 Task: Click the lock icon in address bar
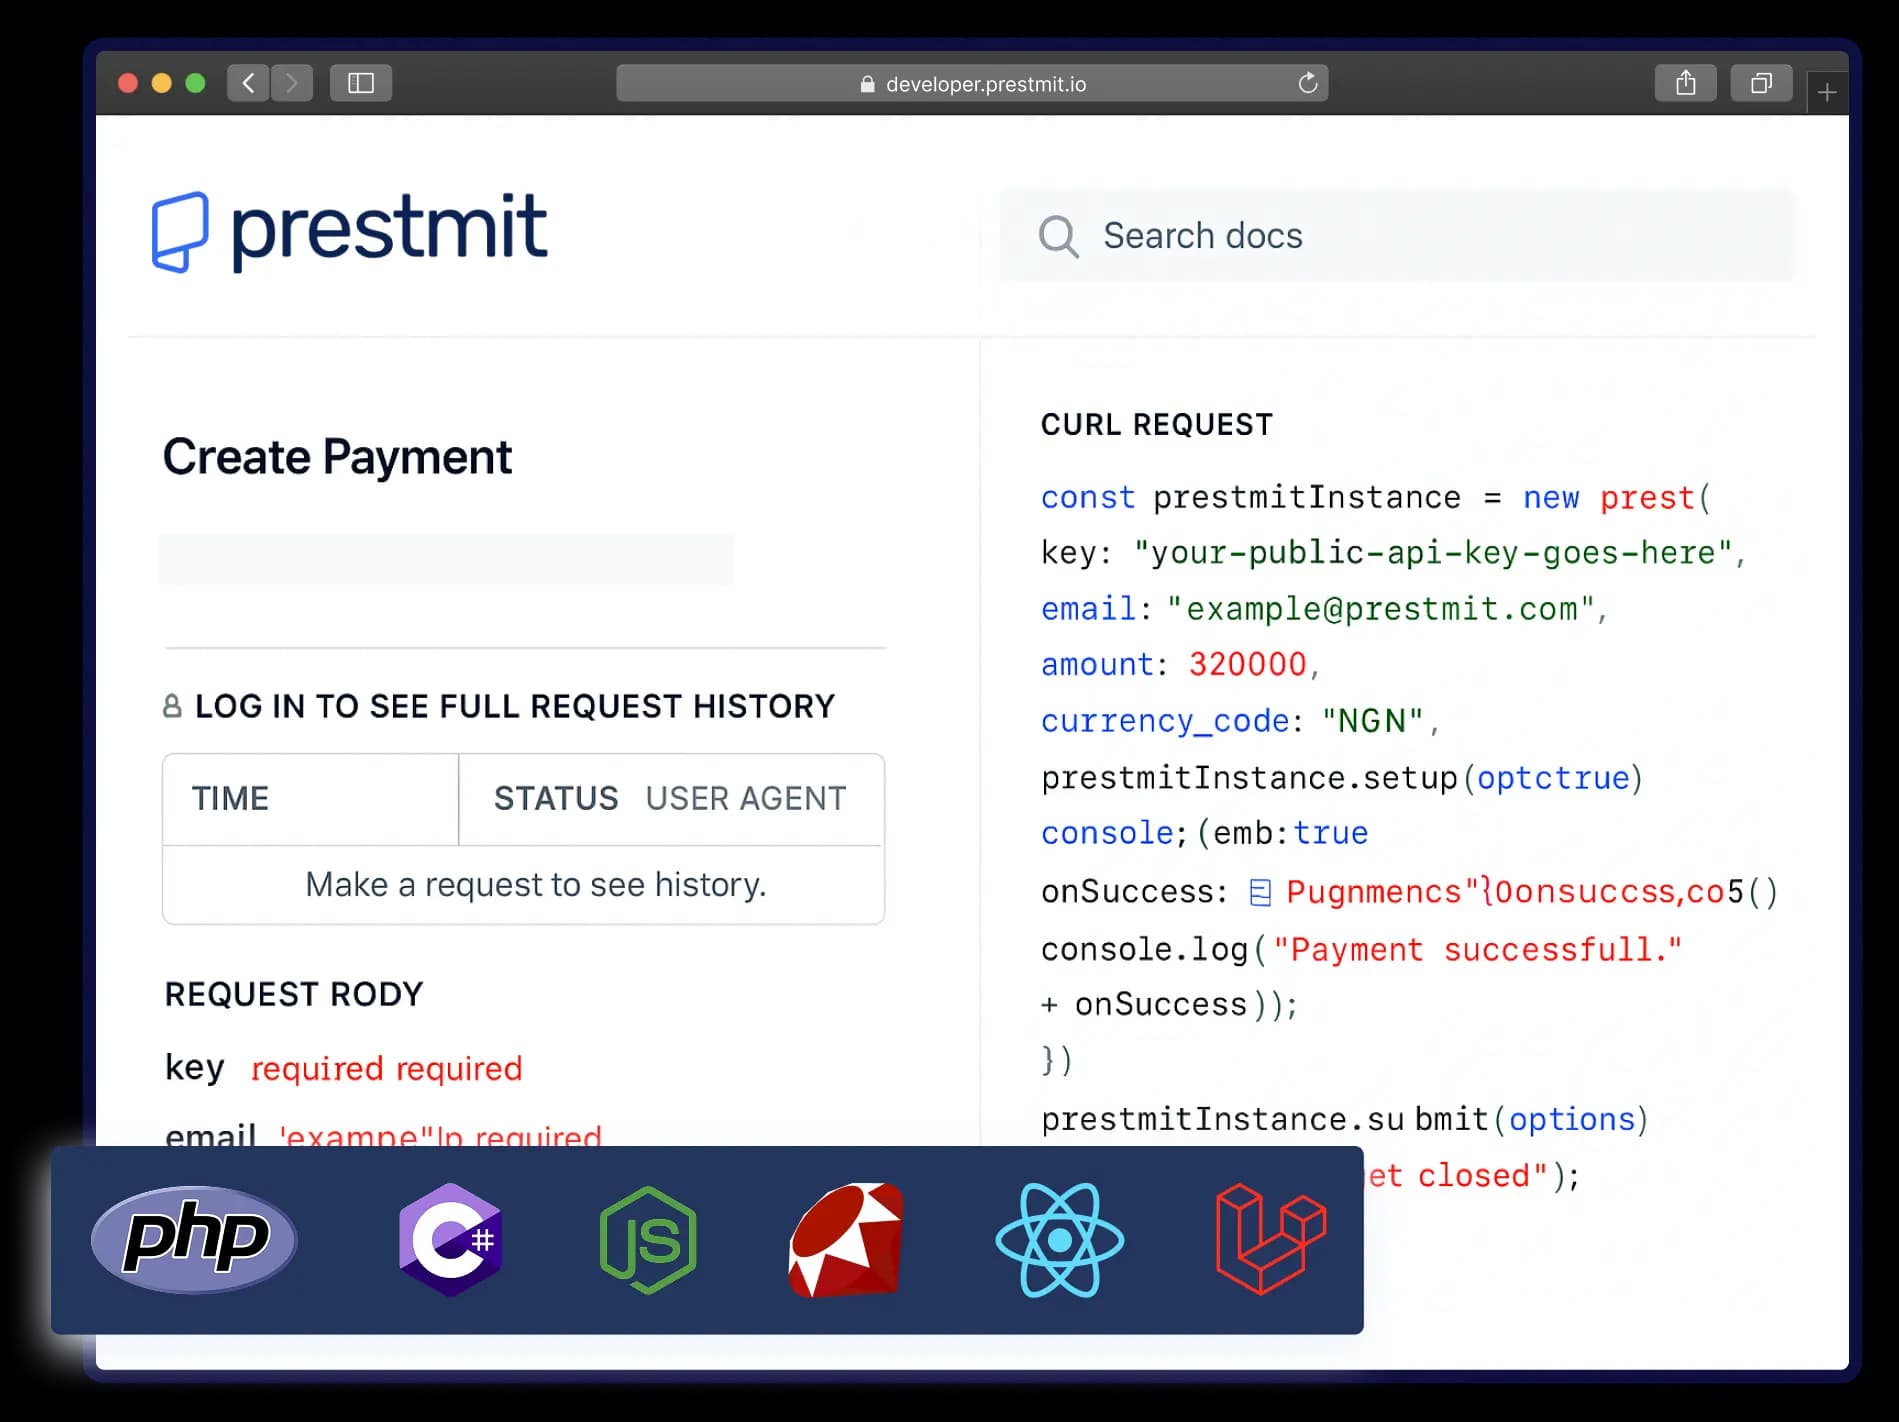[x=867, y=84]
